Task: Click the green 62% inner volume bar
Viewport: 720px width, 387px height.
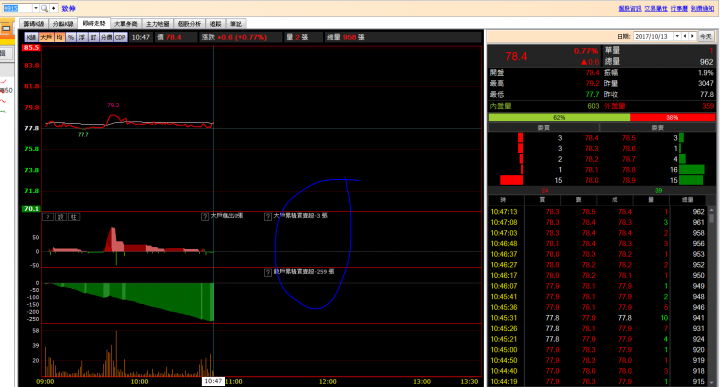Action: (559, 118)
